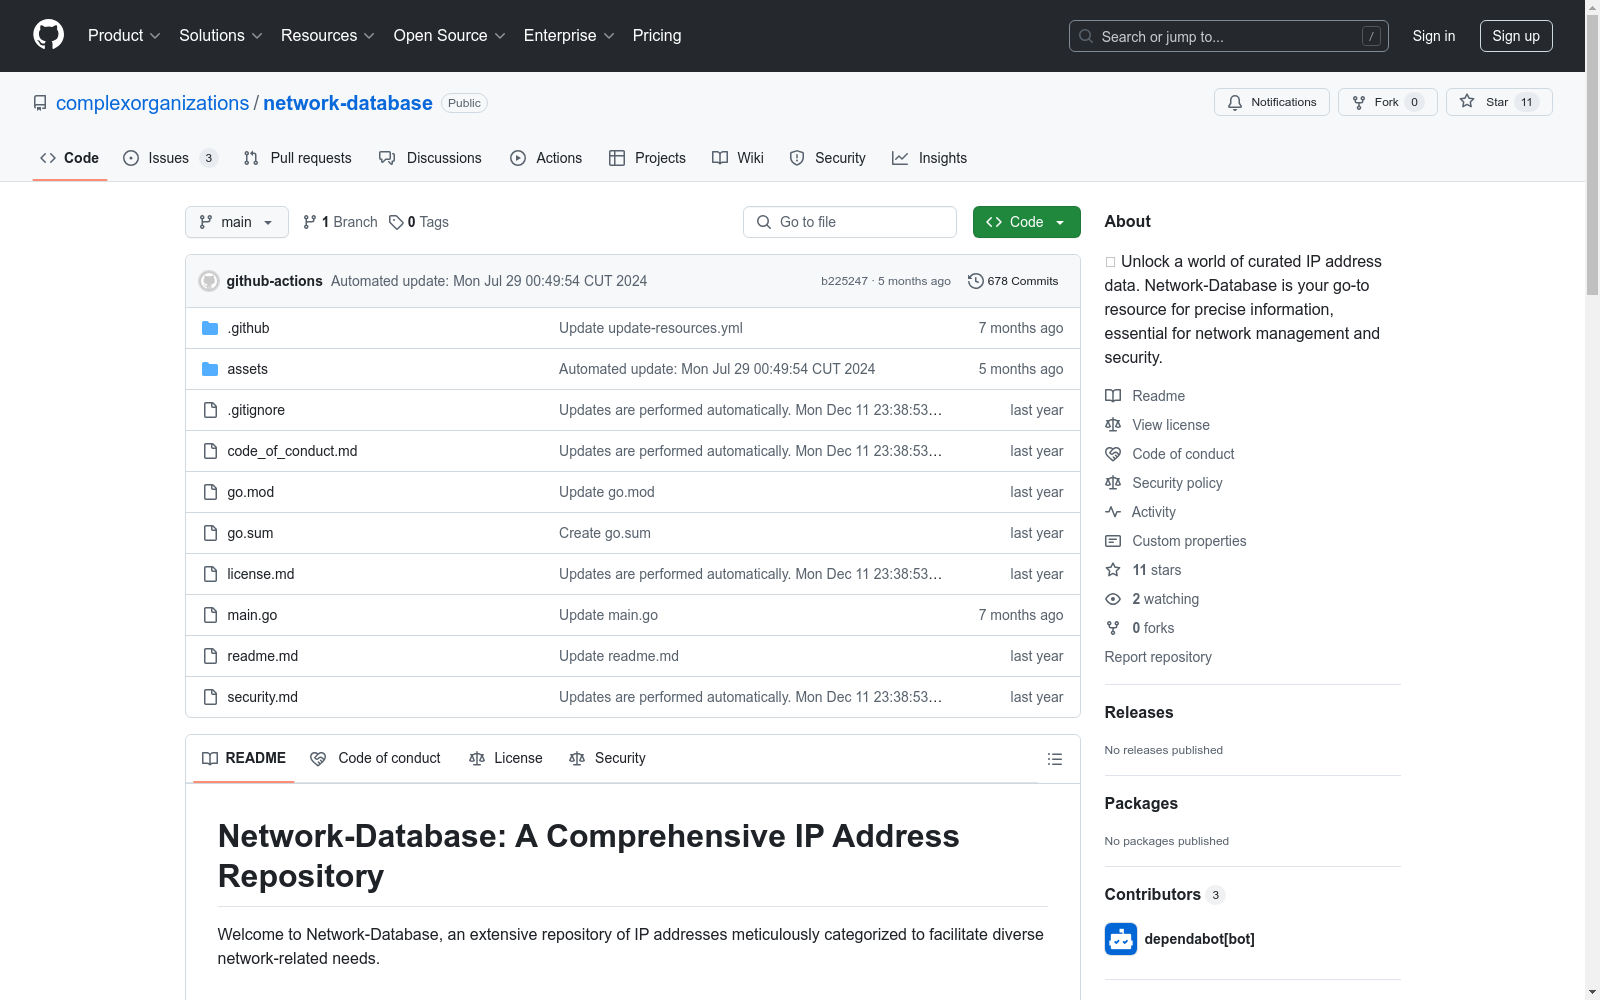1600x1000 pixels.
Task: Click the Notifications button
Action: (1272, 102)
